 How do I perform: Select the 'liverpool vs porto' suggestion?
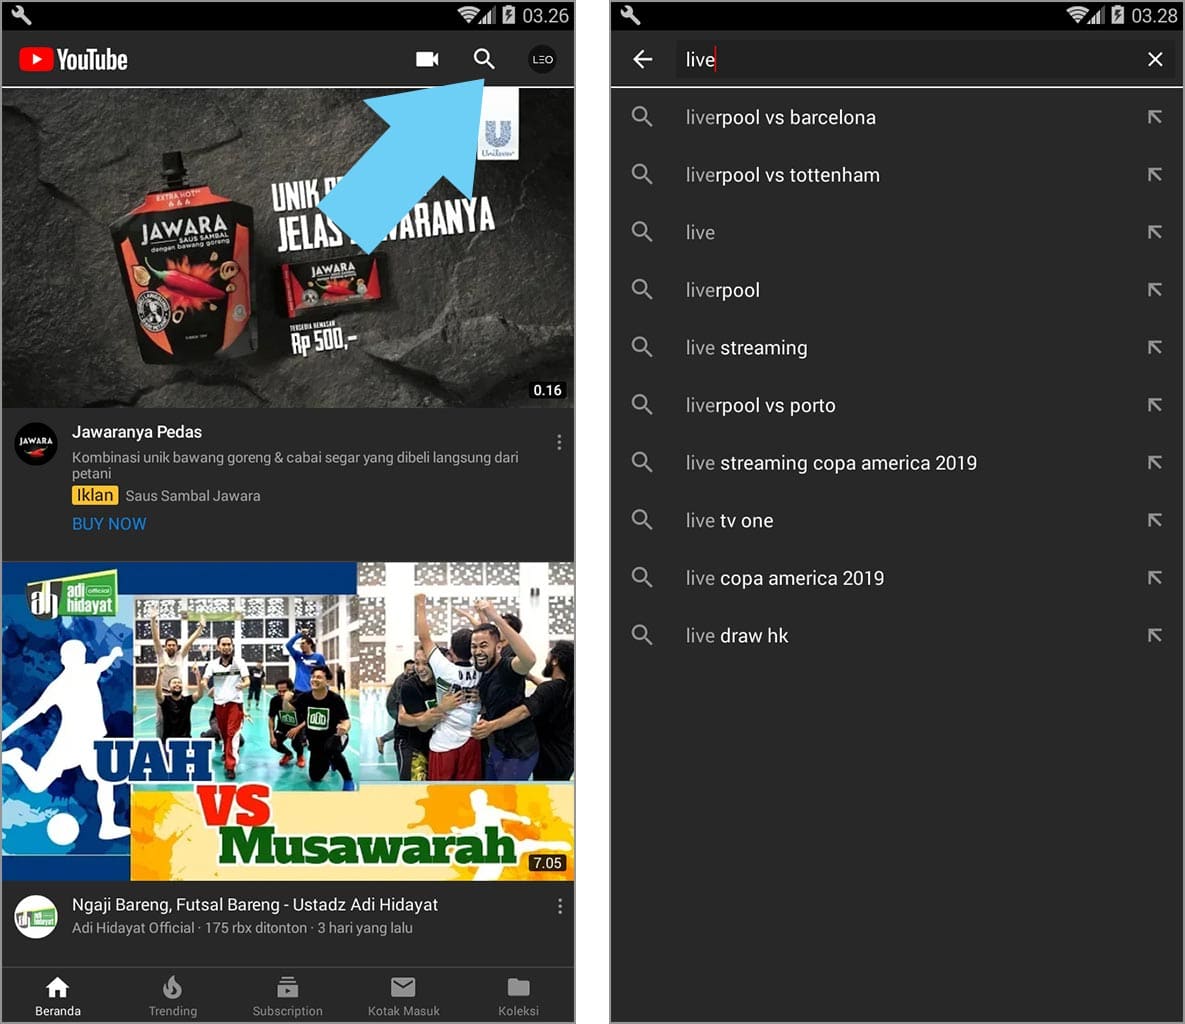coord(897,405)
